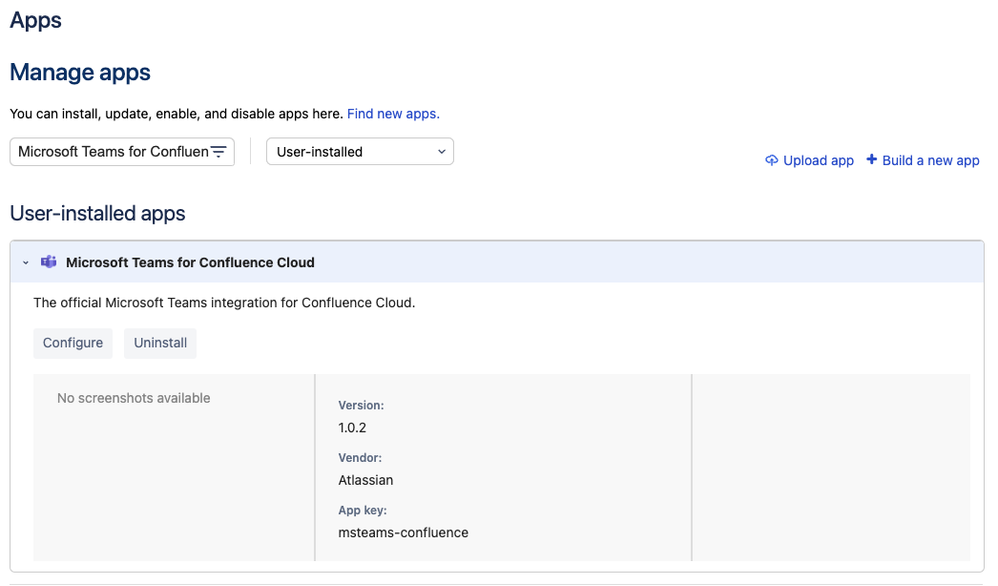The height and width of the screenshot is (586, 998).
Task: Click the cloud upload icon beside Upload app
Action: pos(771,160)
